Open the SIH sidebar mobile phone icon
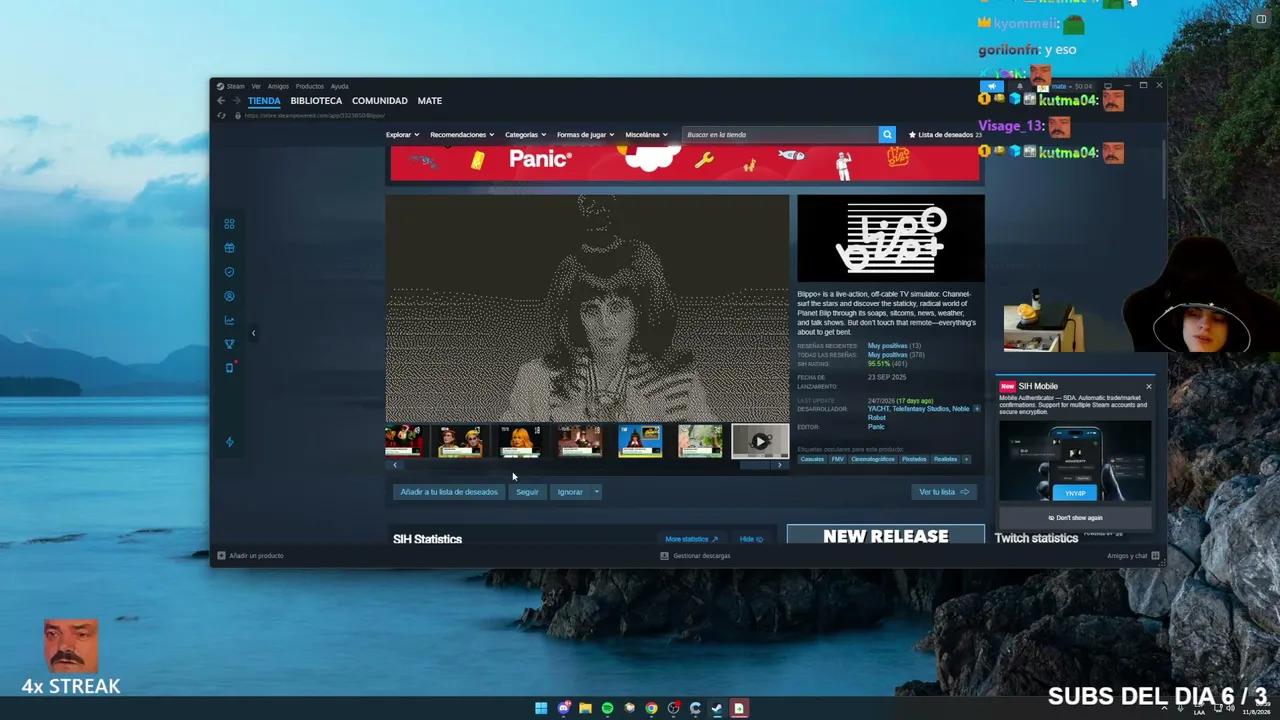1280x720 pixels. tap(229, 367)
